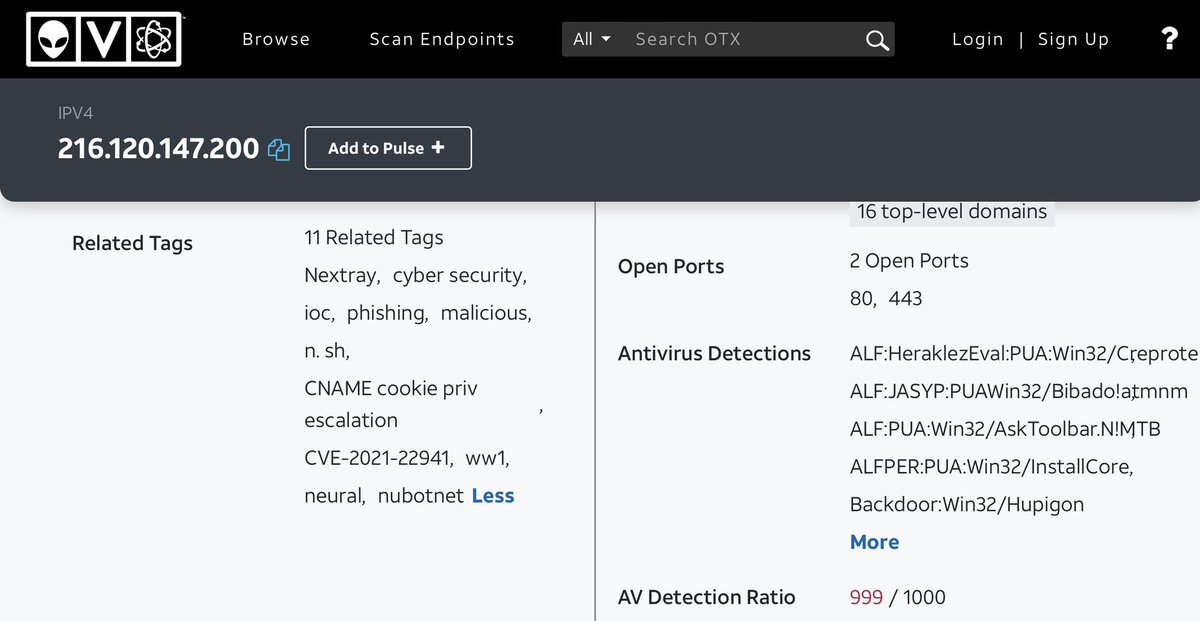Copy the IP address with copy icon

(279, 149)
